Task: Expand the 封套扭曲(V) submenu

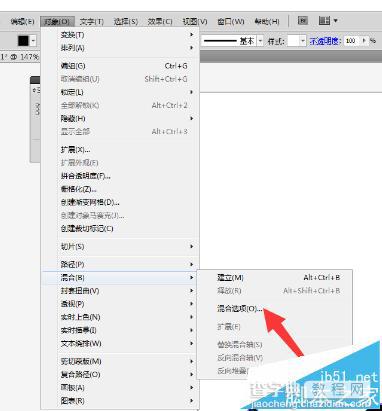Action: click(120, 291)
